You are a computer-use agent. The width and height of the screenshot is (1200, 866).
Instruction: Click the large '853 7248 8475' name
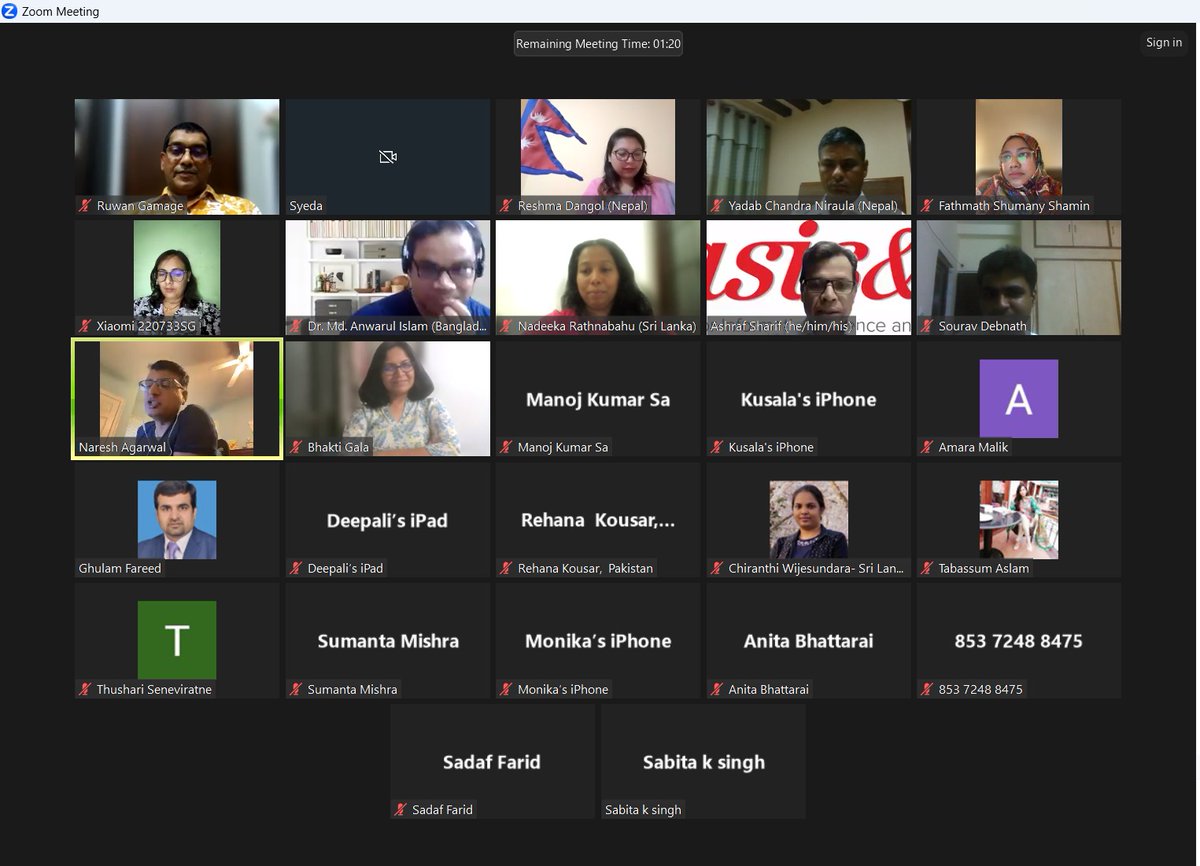pos(1018,641)
